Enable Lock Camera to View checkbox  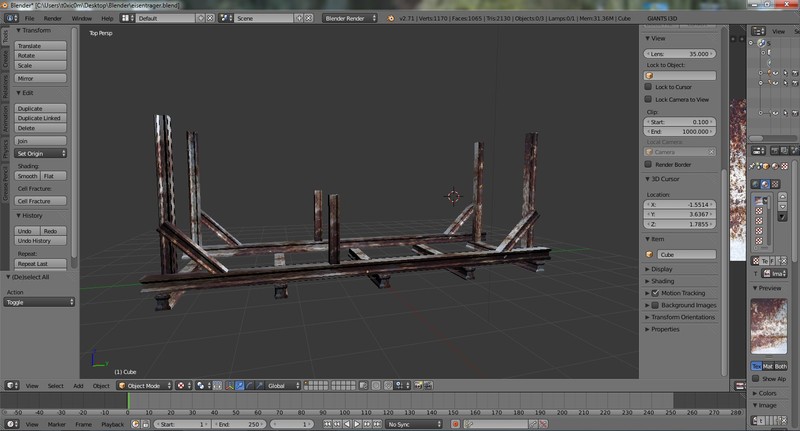click(x=649, y=100)
